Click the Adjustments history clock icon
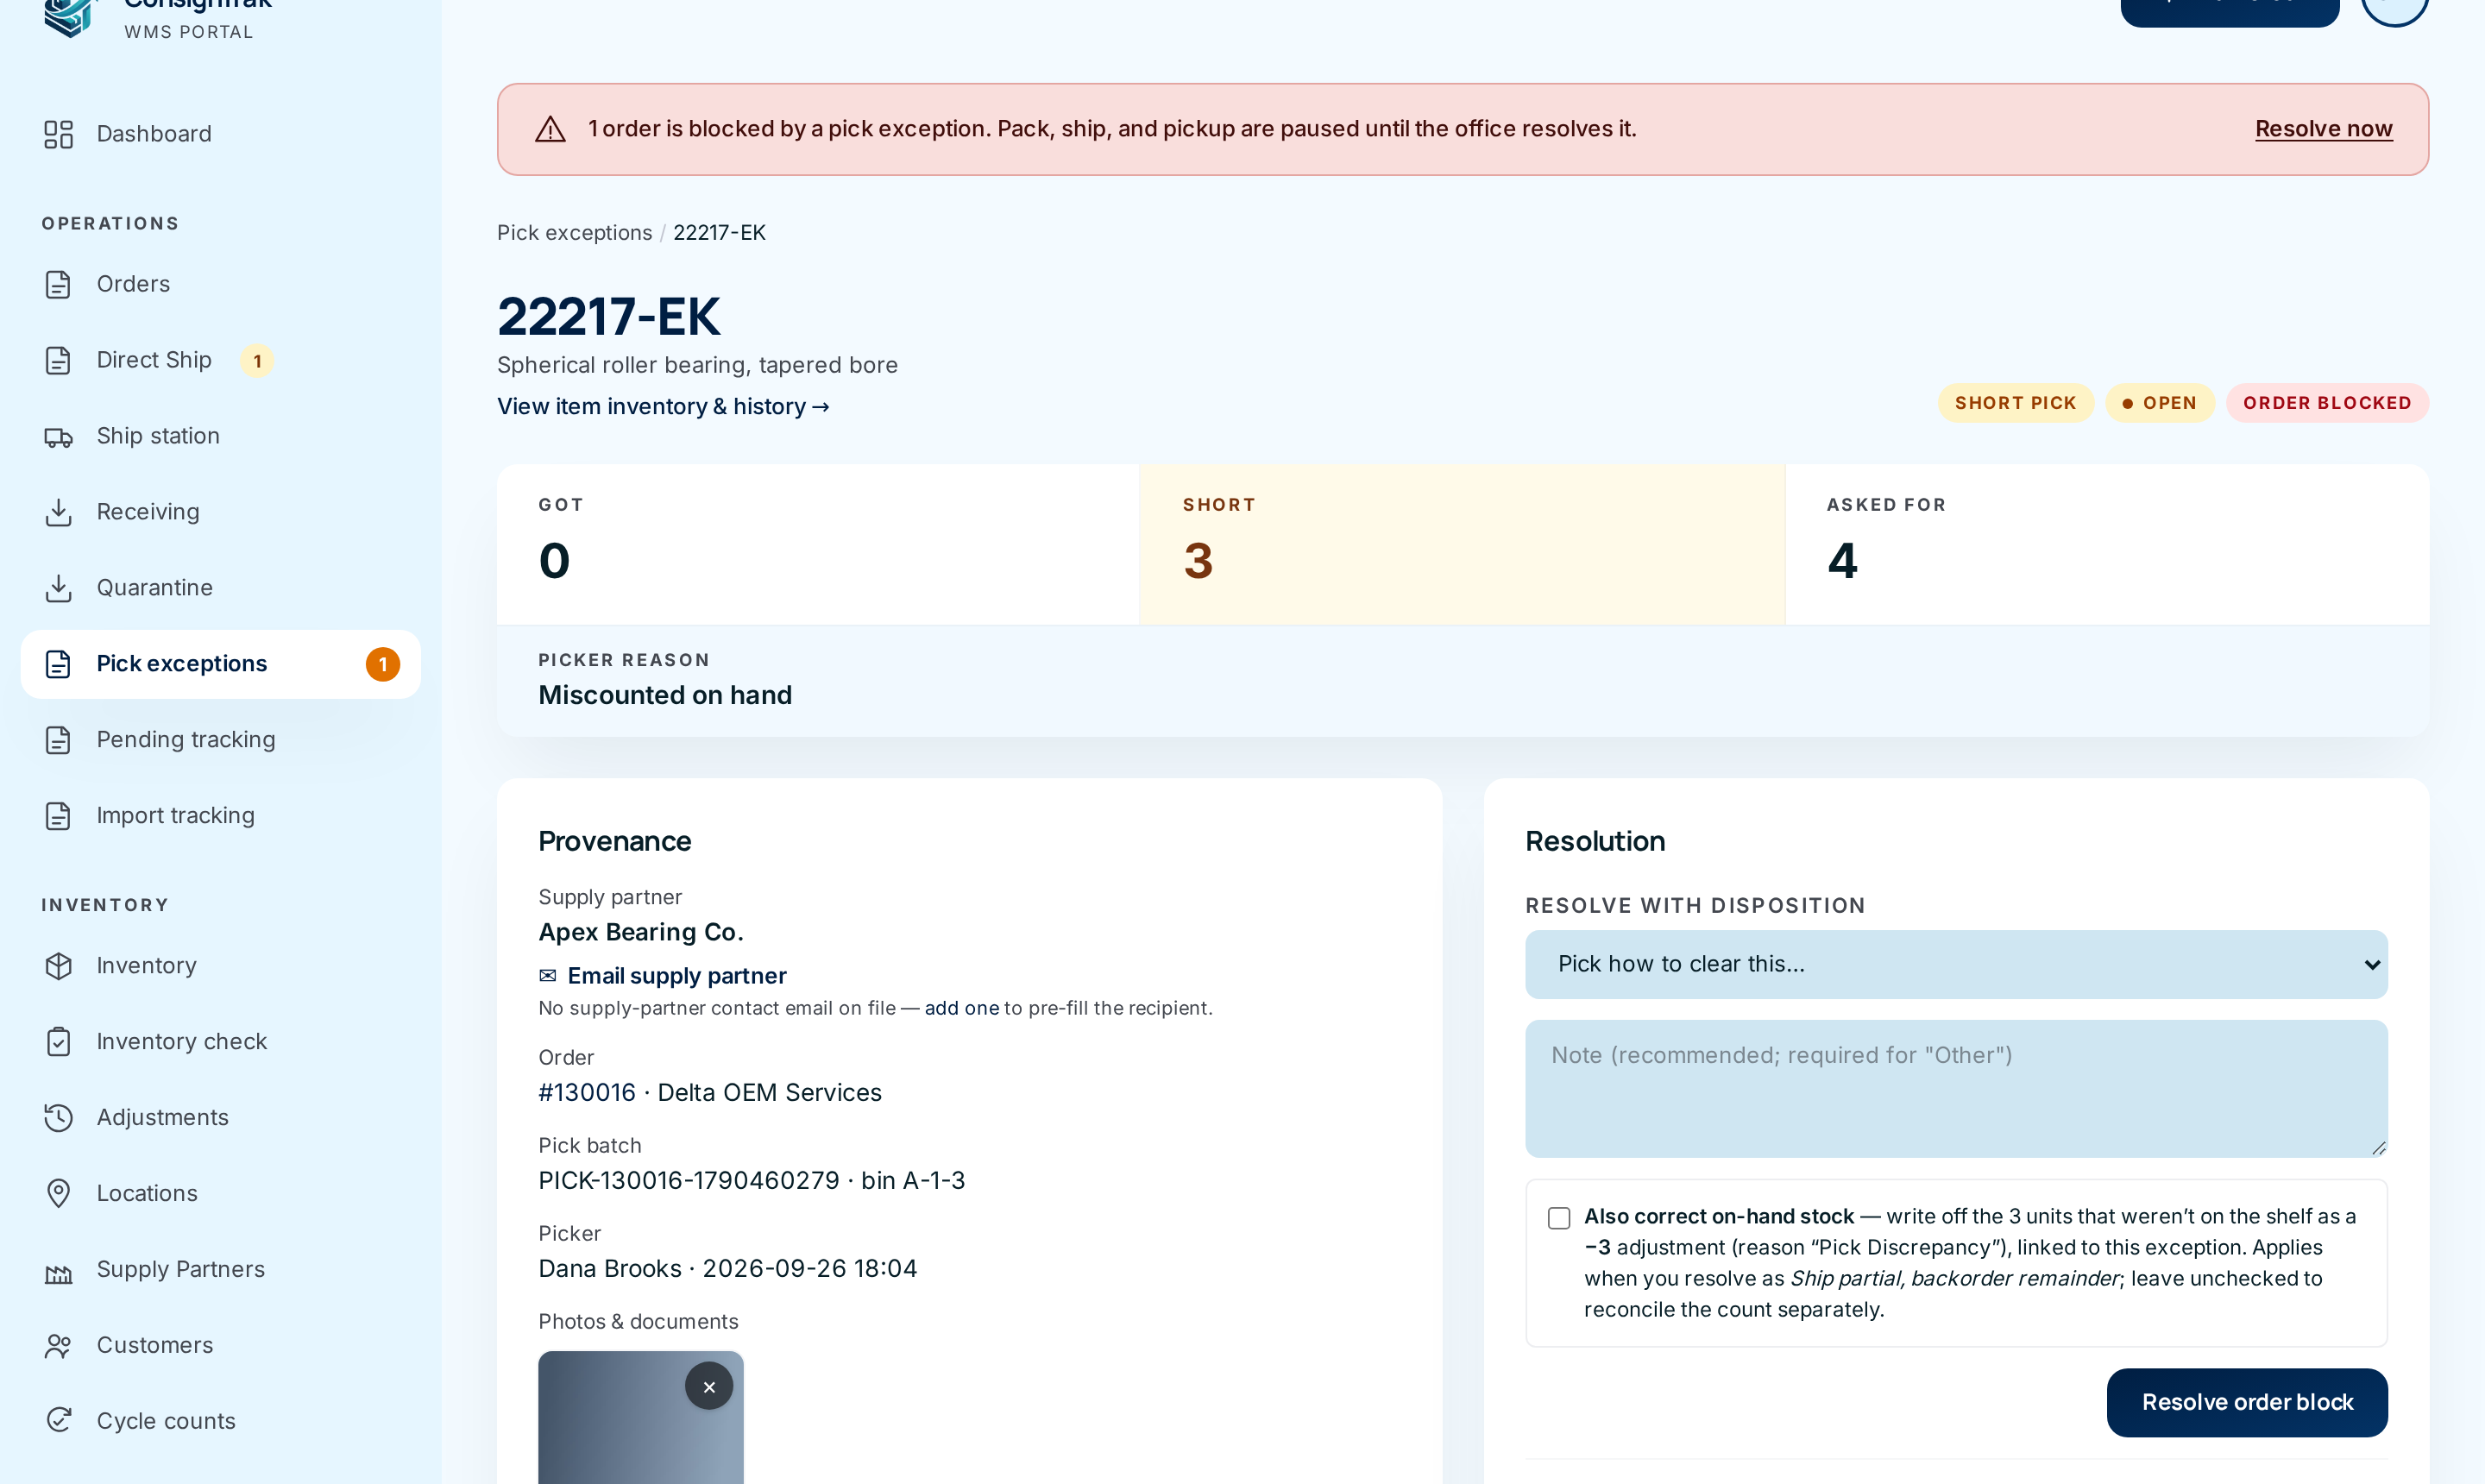 [x=58, y=1118]
